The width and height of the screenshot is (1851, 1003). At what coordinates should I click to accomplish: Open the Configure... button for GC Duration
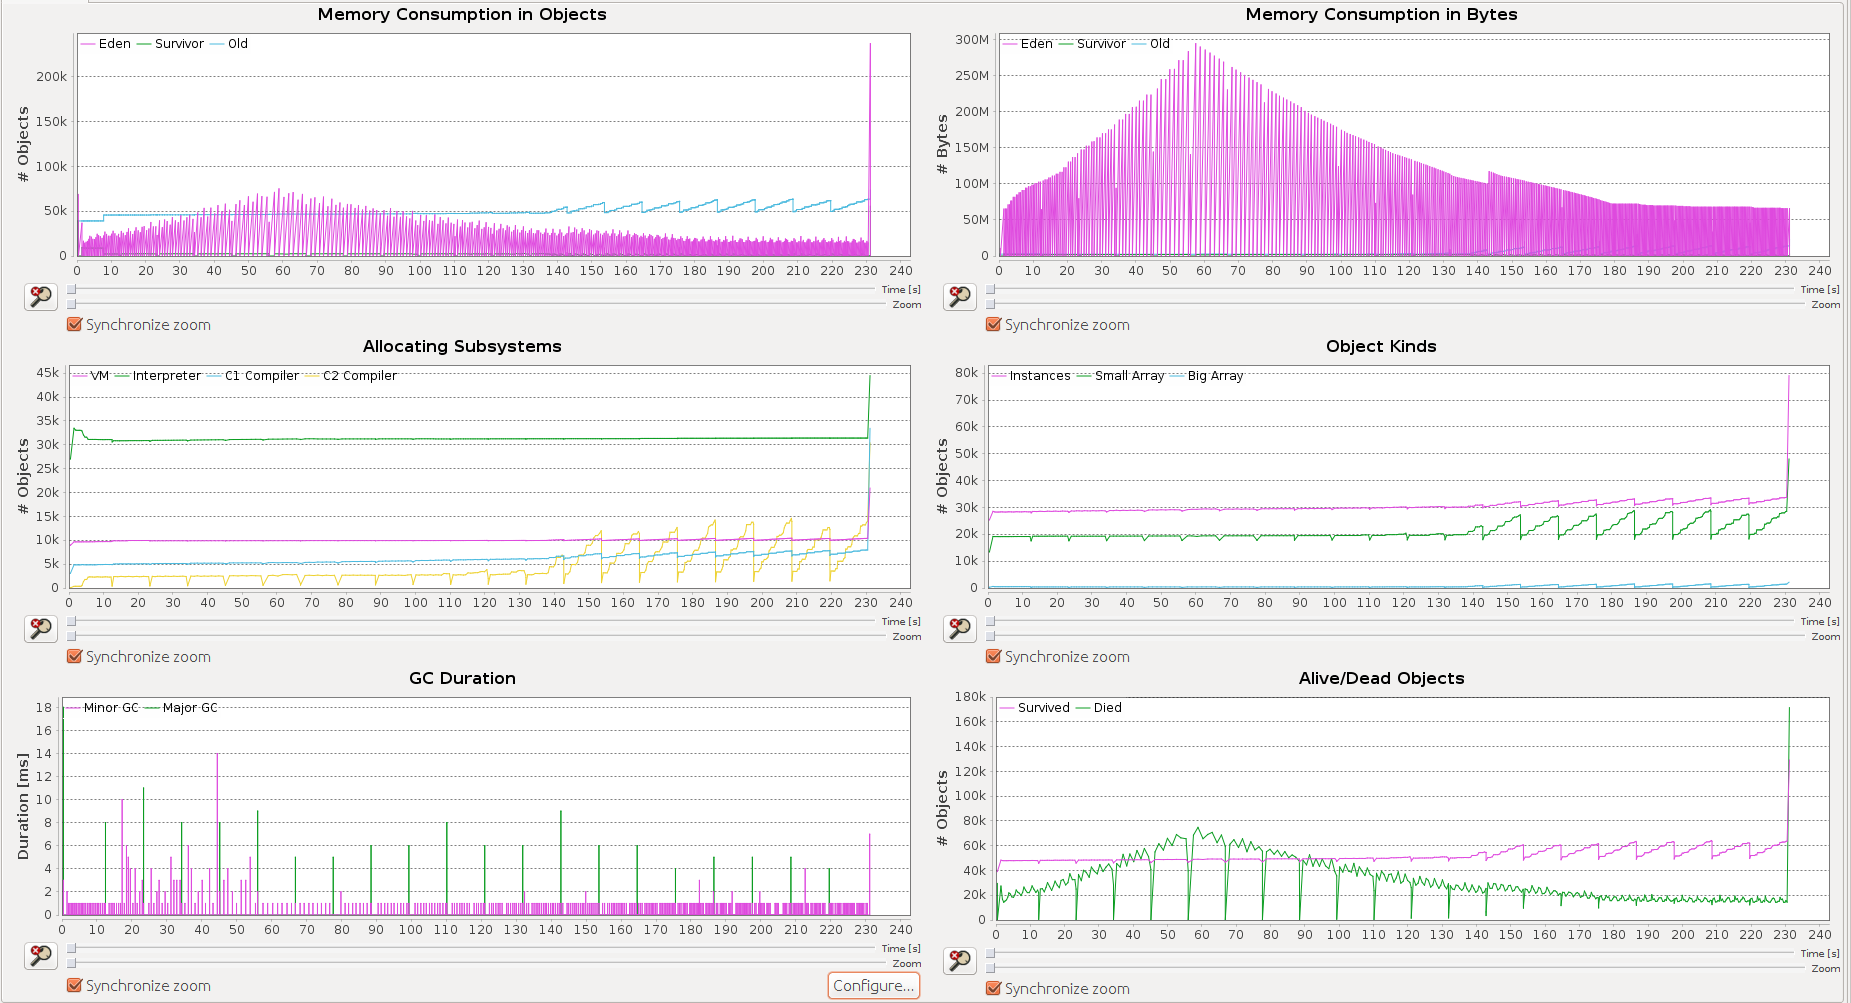pos(874,986)
